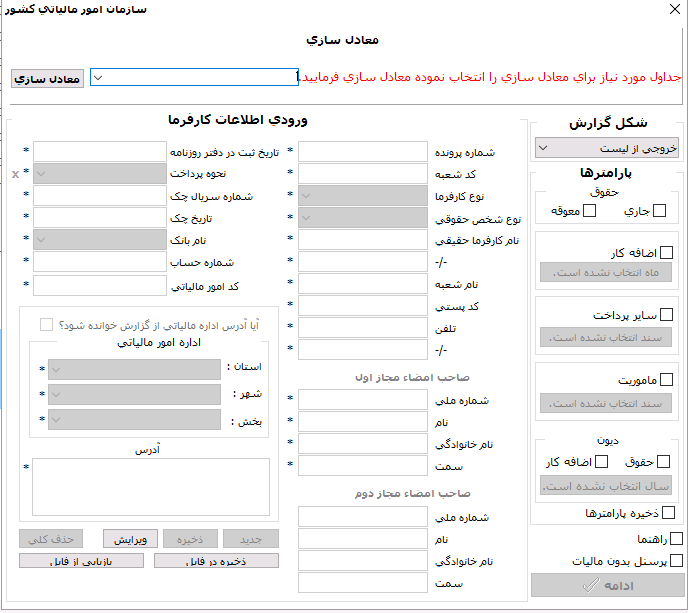Toggle پرسنل بدون ماليات checkbox
688x613 pixels.
pyautogui.click(x=677, y=561)
